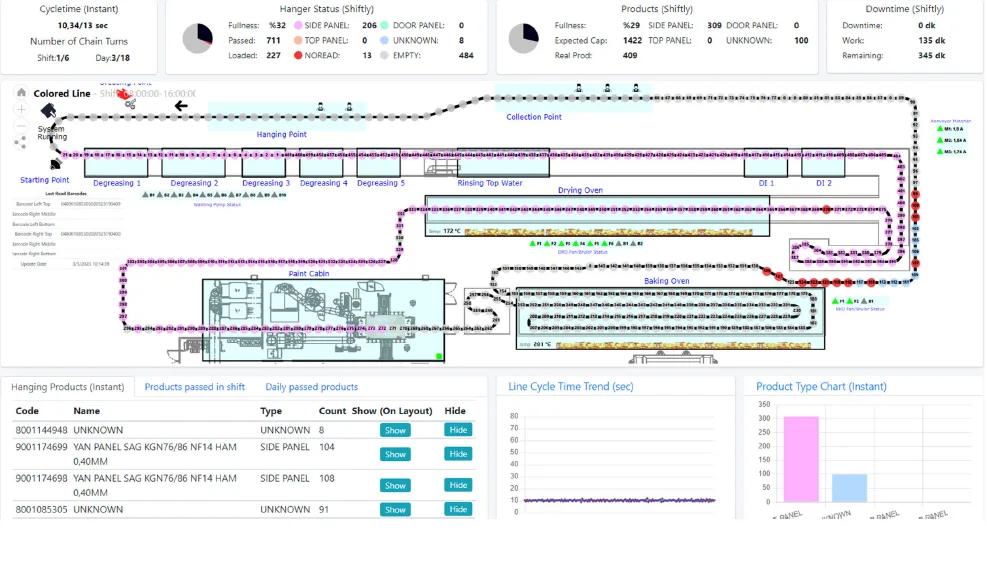Screen dimensions: 987x567
Task: Click the Starting Point label
Action: pyautogui.click(x=44, y=180)
